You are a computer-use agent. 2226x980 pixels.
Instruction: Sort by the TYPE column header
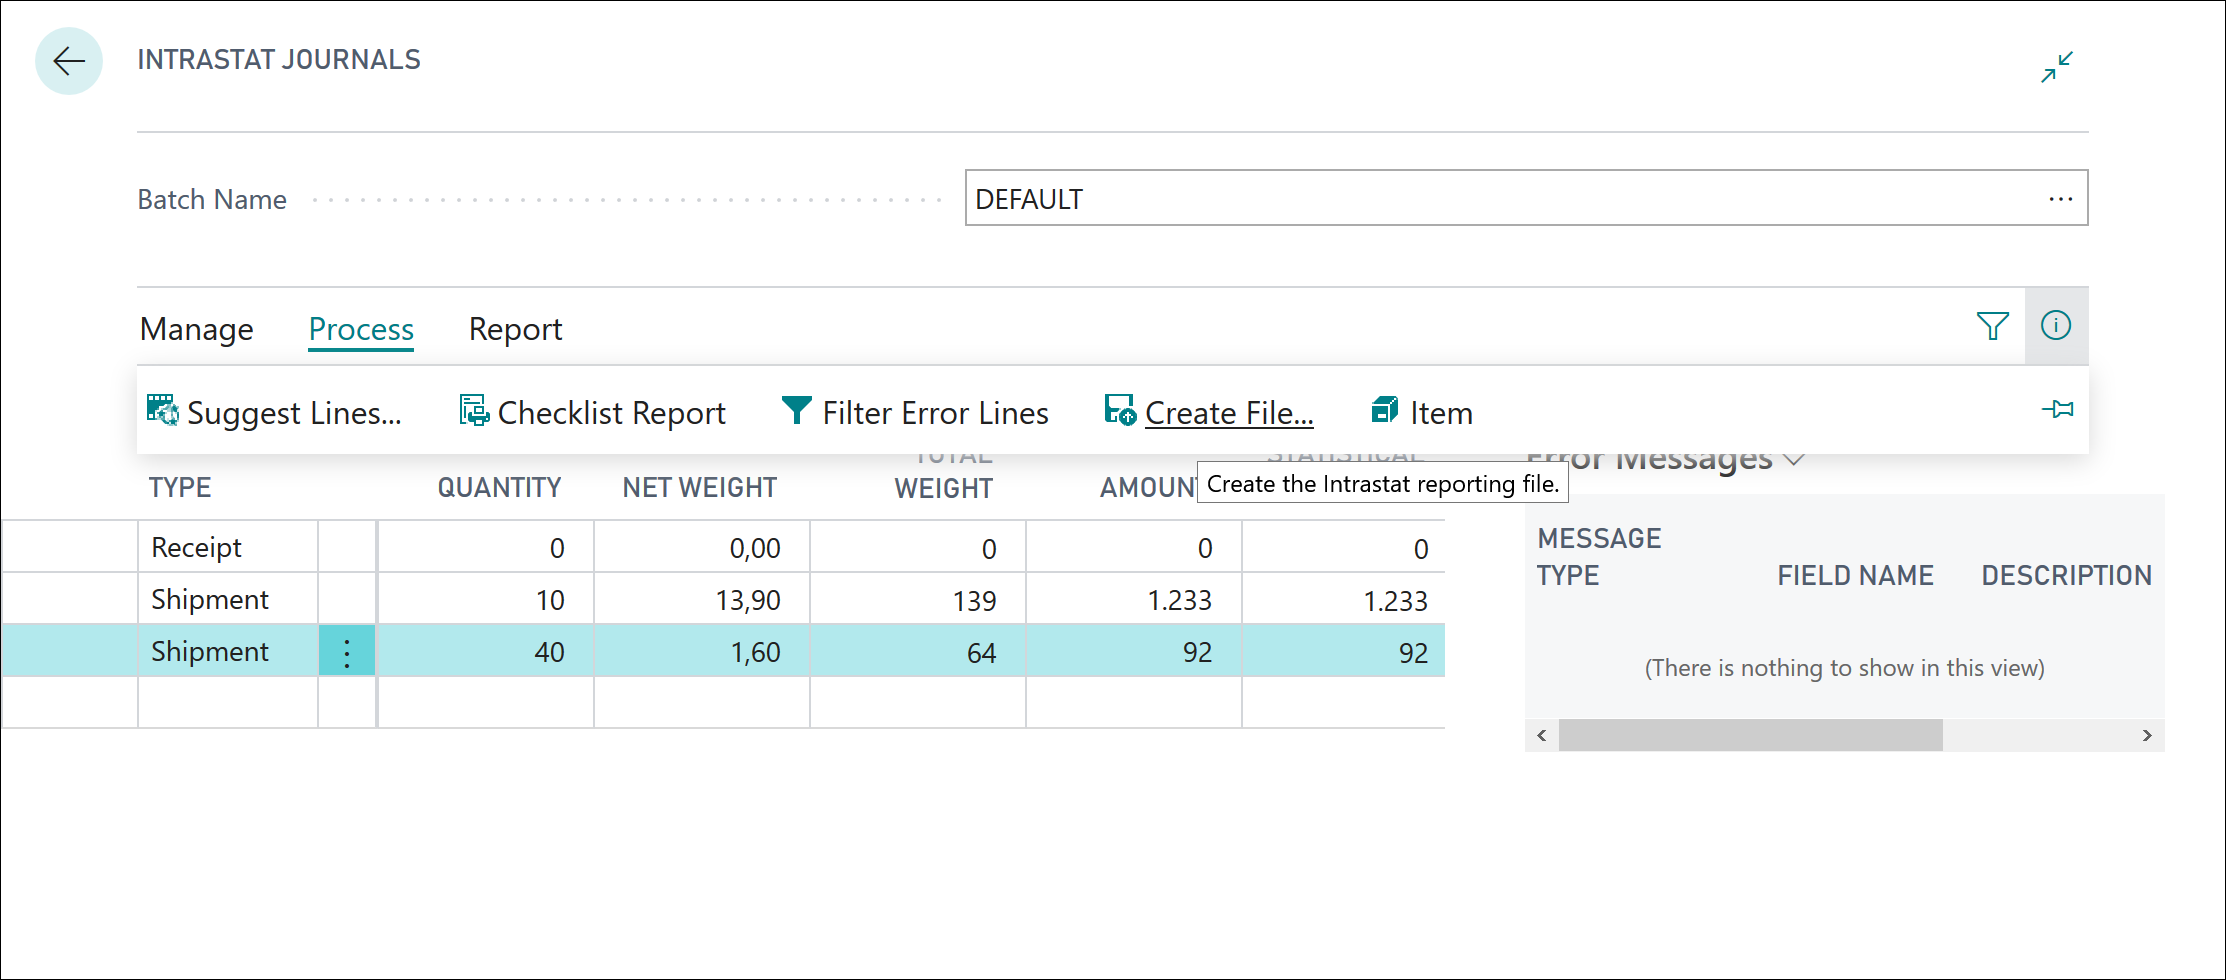click(180, 488)
